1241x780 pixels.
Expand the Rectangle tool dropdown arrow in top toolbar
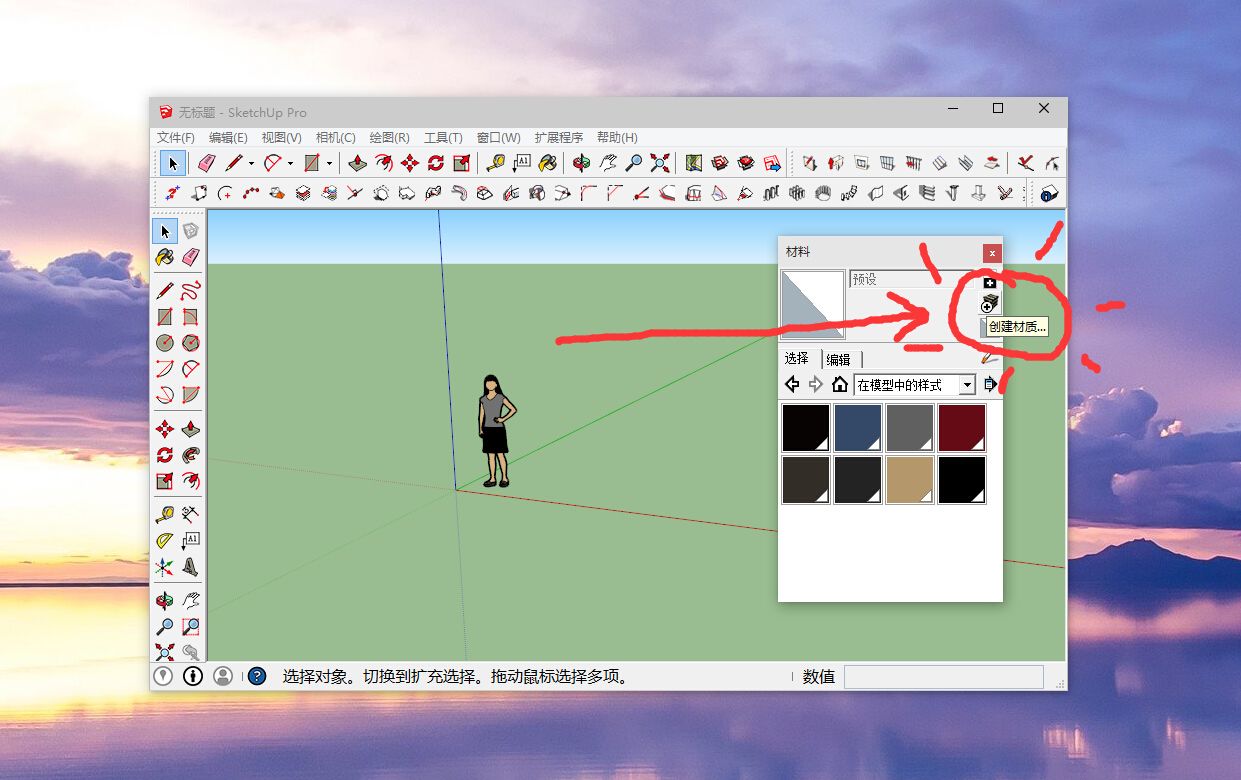329,164
